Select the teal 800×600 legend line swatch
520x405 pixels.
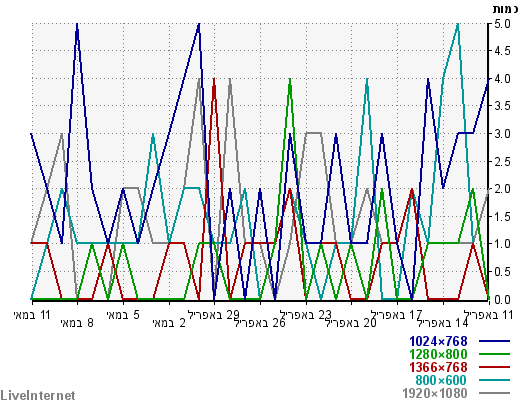(495, 380)
